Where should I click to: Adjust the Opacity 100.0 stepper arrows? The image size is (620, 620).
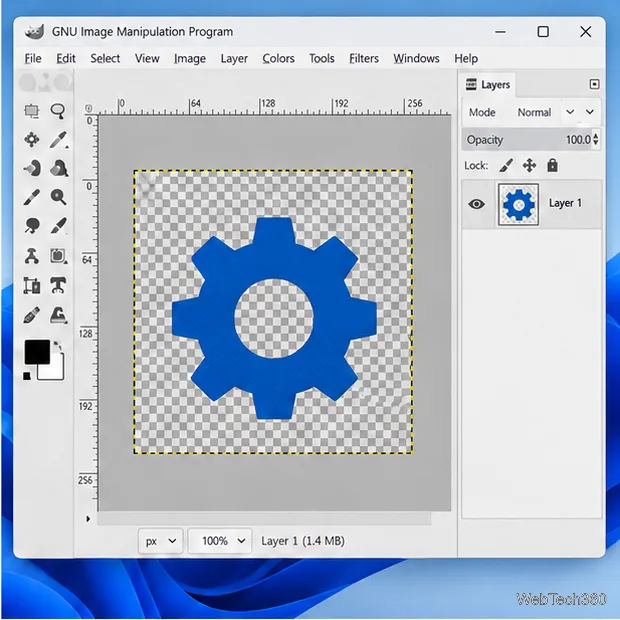coord(596,140)
